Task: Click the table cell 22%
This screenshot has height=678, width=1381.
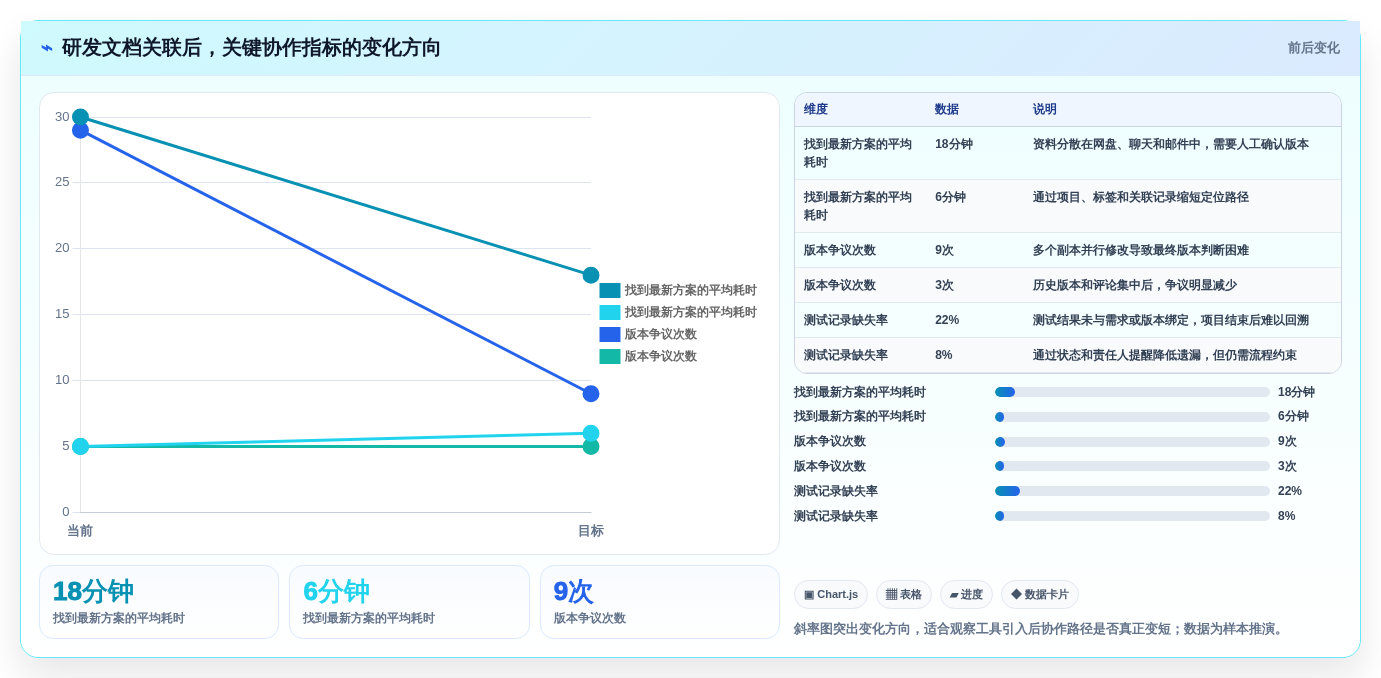Action: pyautogui.click(x=947, y=320)
